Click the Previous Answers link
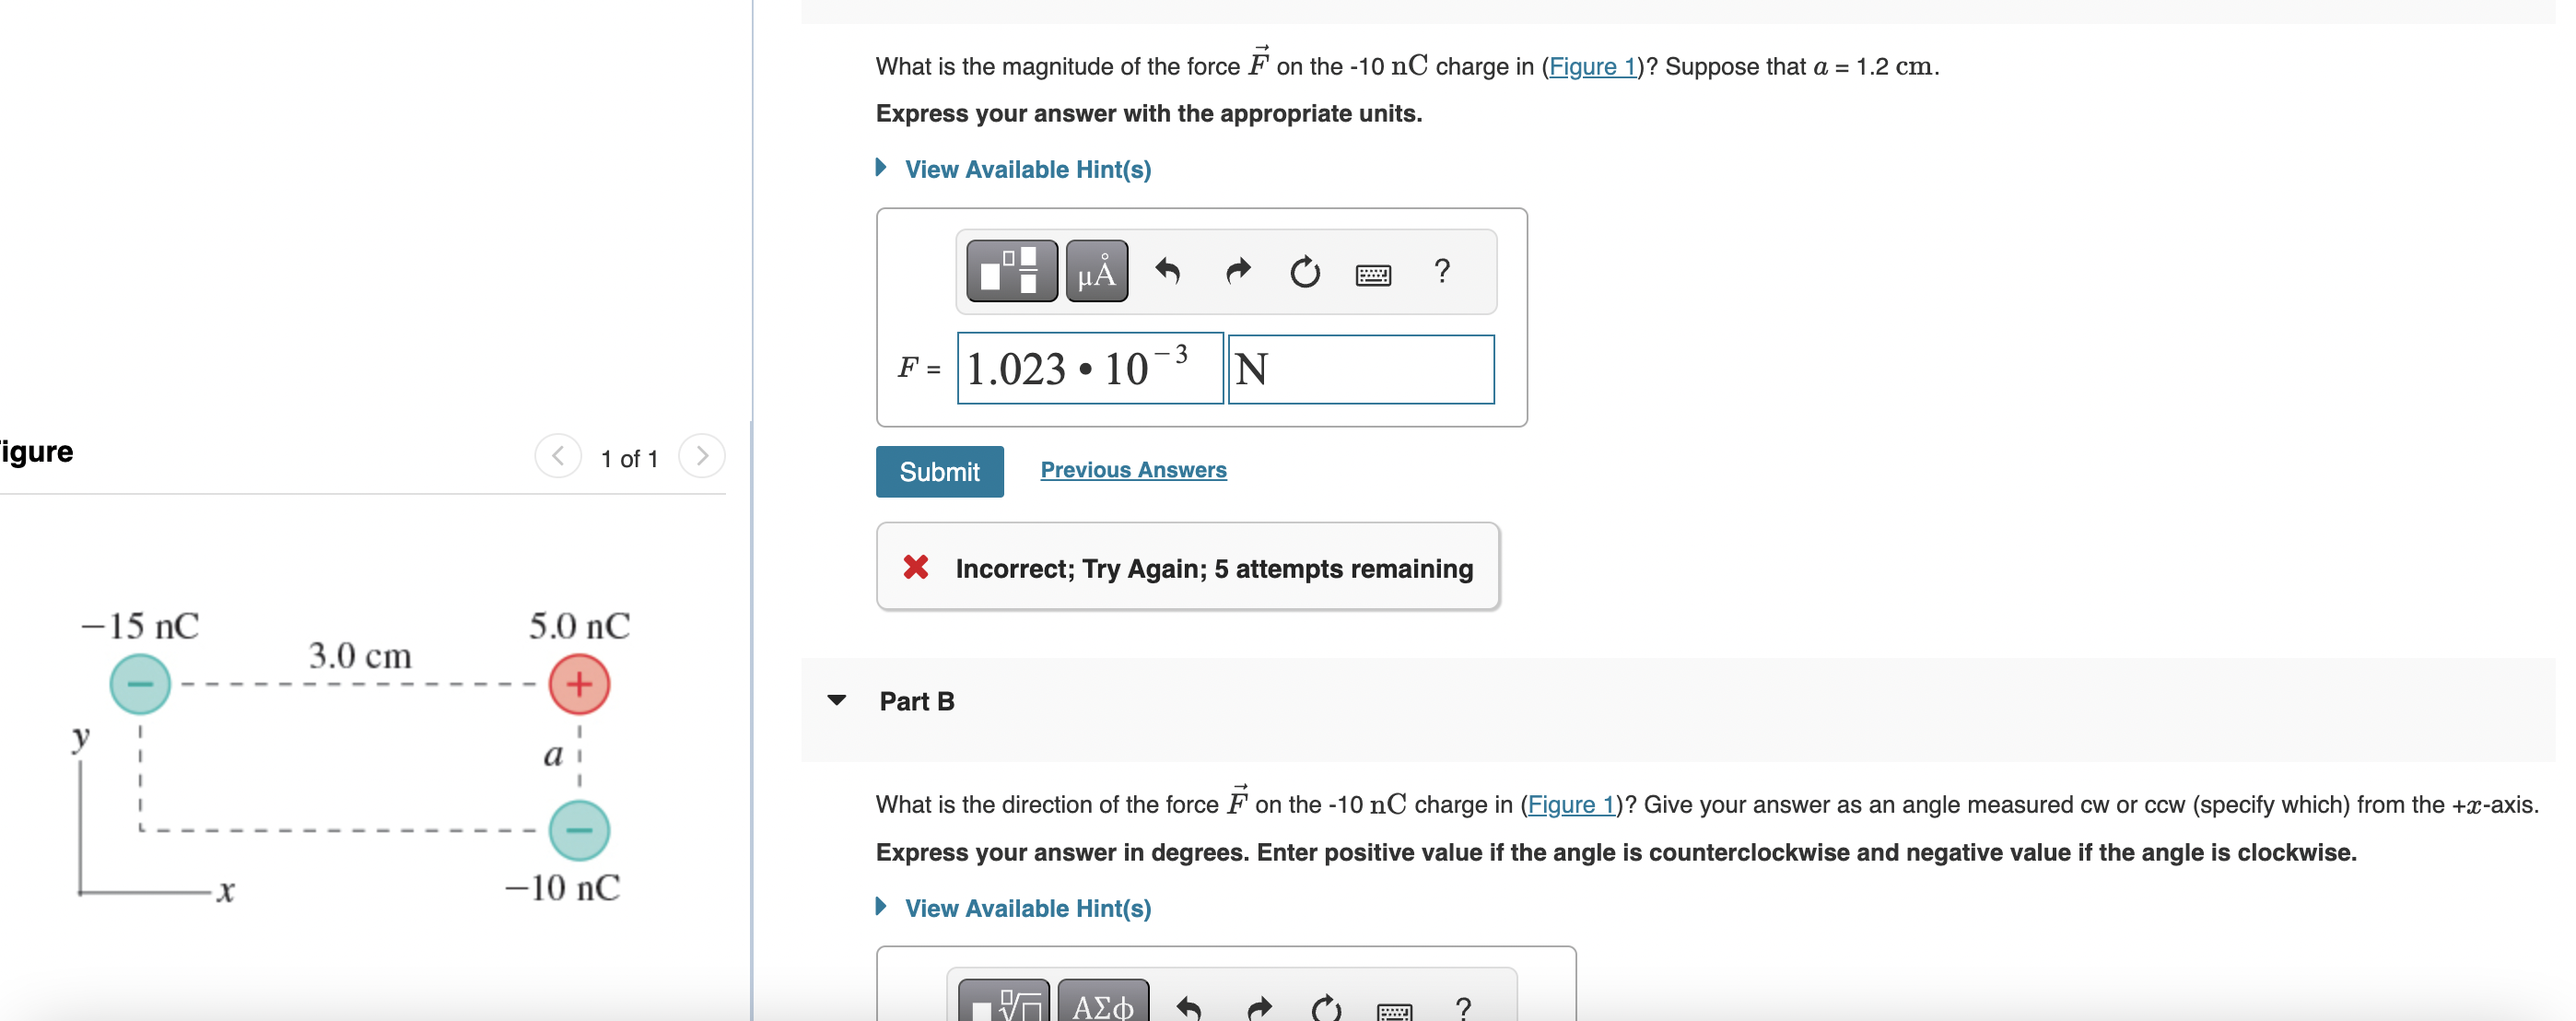2576x1021 pixels. pyautogui.click(x=1133, y=470)
